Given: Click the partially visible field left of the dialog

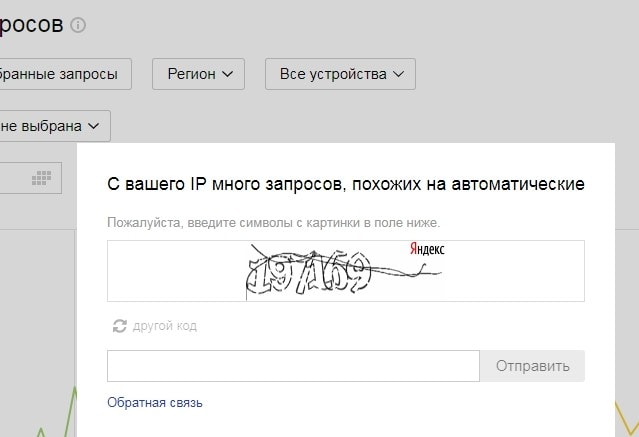Looking at the screenshot, I should [x=31, y=178].
